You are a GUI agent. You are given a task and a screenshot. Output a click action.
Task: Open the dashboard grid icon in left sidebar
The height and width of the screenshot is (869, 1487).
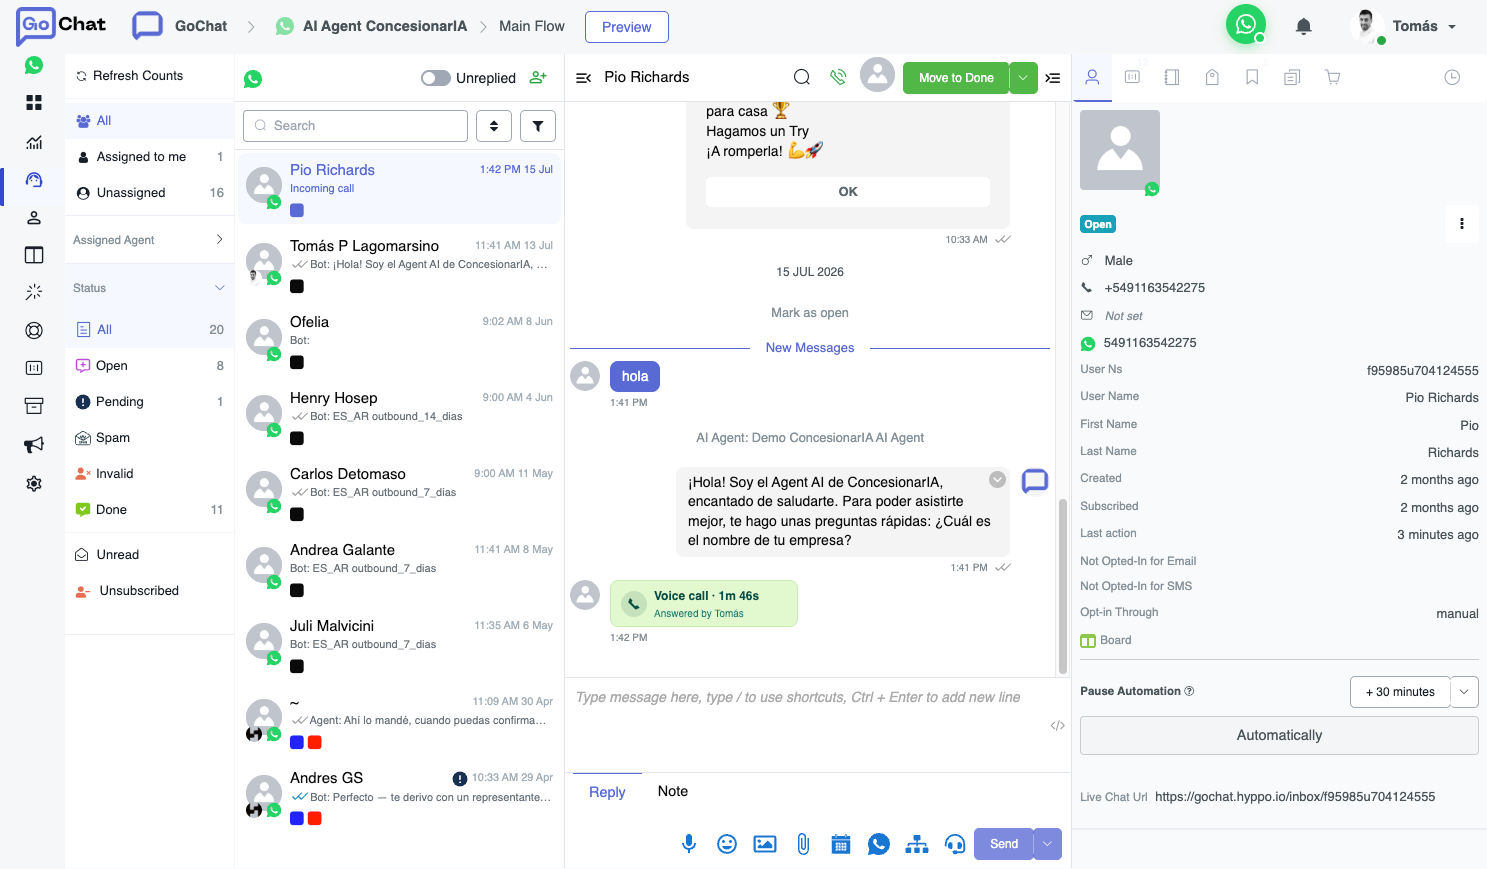click(34, 102)
